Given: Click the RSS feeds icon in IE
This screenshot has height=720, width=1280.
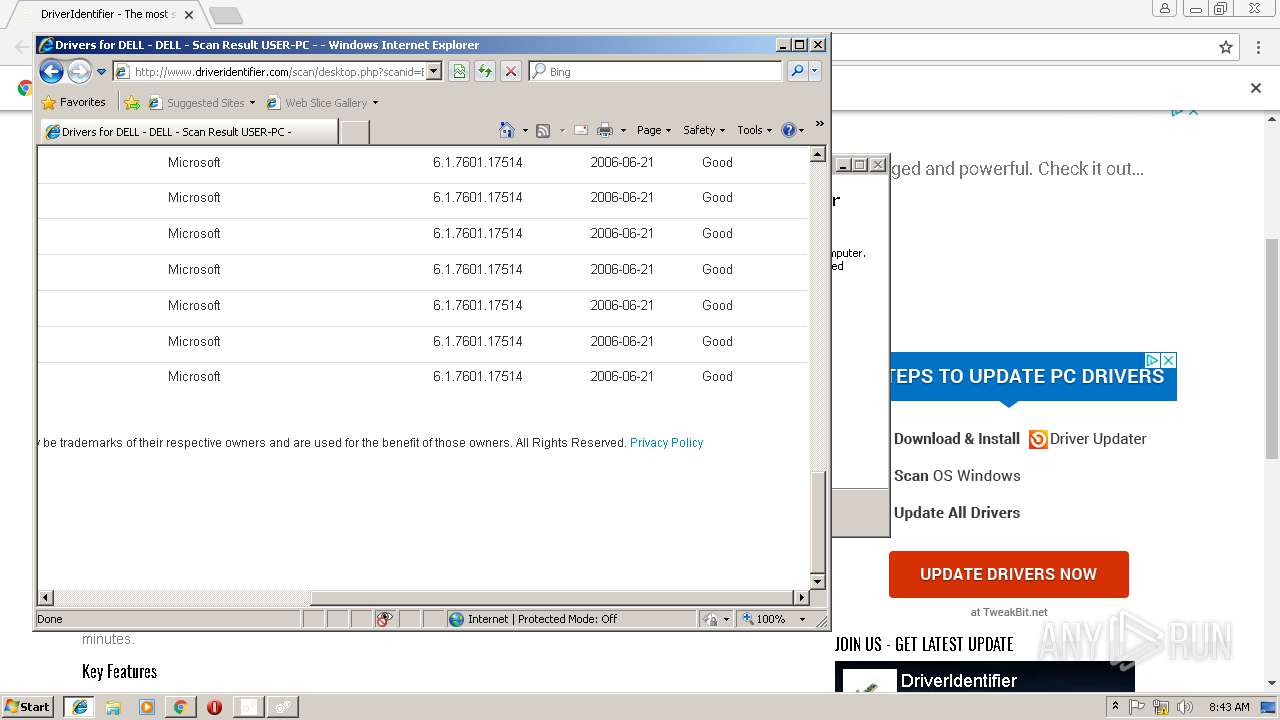Looking at the screenshot, I should pos(543,130).
